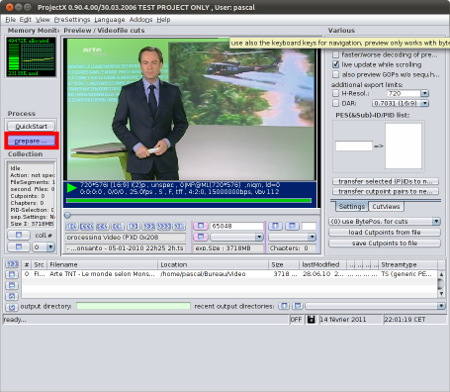450x392 pixels.
Task: Open the Edit menu
Action: [x=25, y=20]
